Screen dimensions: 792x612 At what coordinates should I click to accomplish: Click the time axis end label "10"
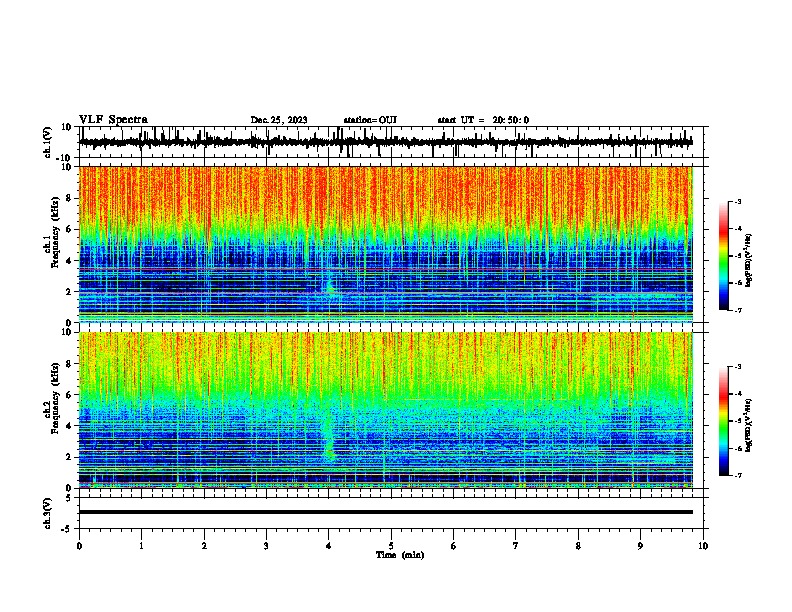click(703, 546)
